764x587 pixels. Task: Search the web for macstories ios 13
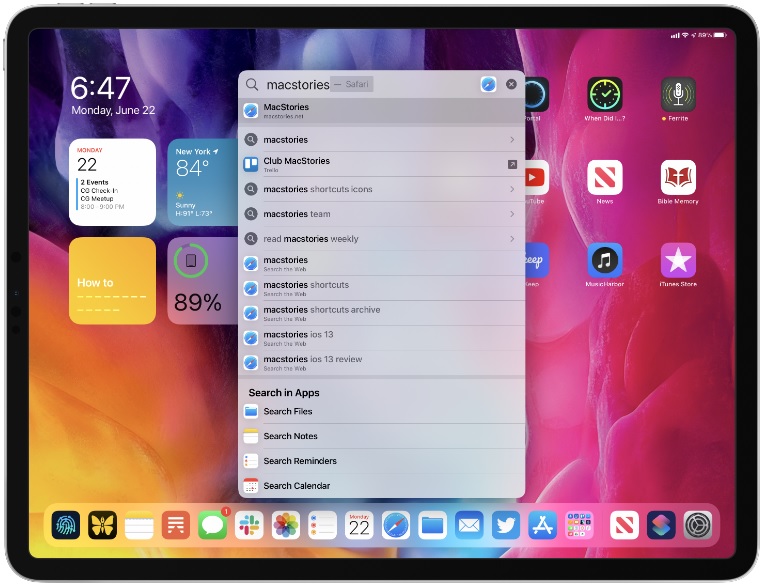(x=382, y=338)
